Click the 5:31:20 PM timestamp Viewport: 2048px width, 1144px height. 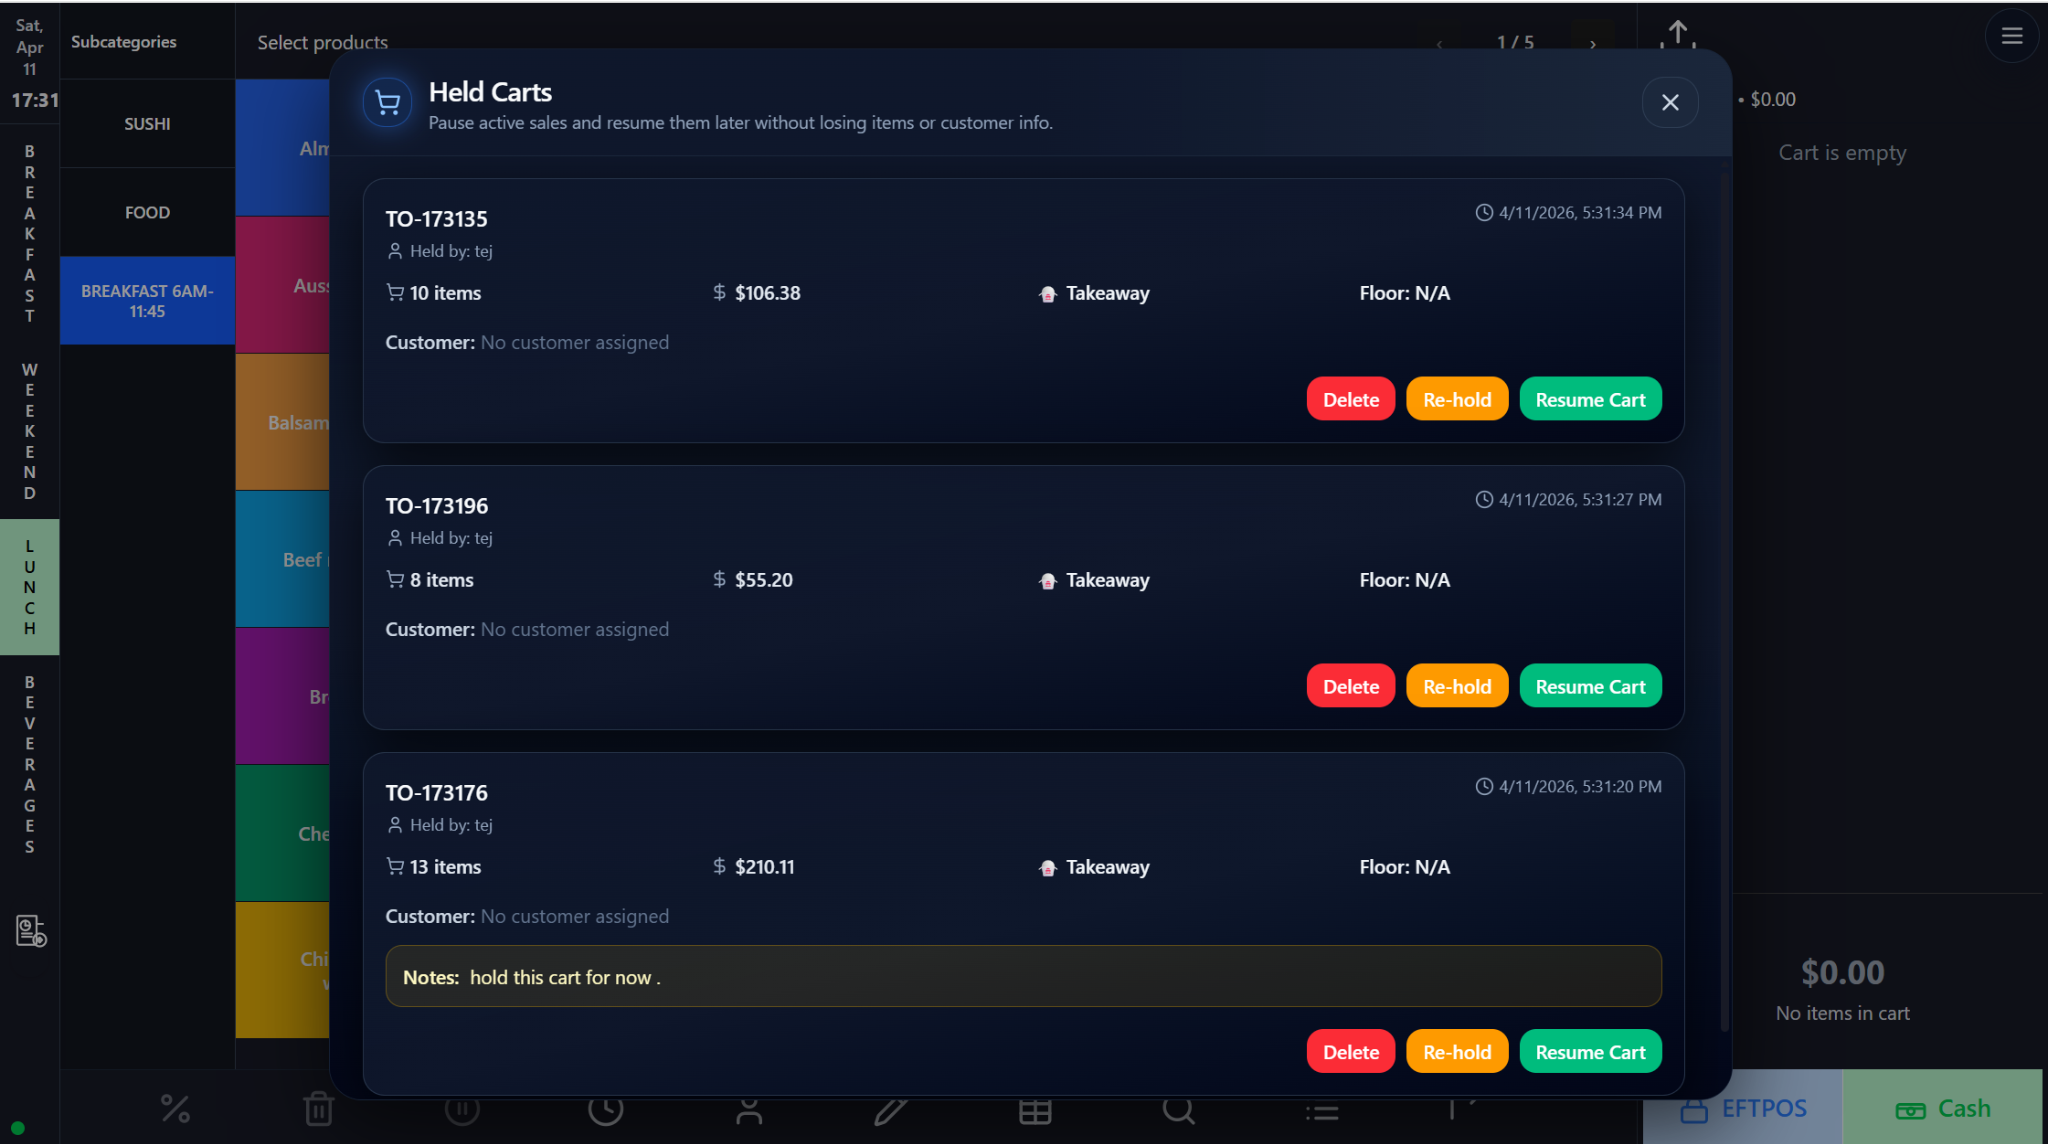point(1580,787)
